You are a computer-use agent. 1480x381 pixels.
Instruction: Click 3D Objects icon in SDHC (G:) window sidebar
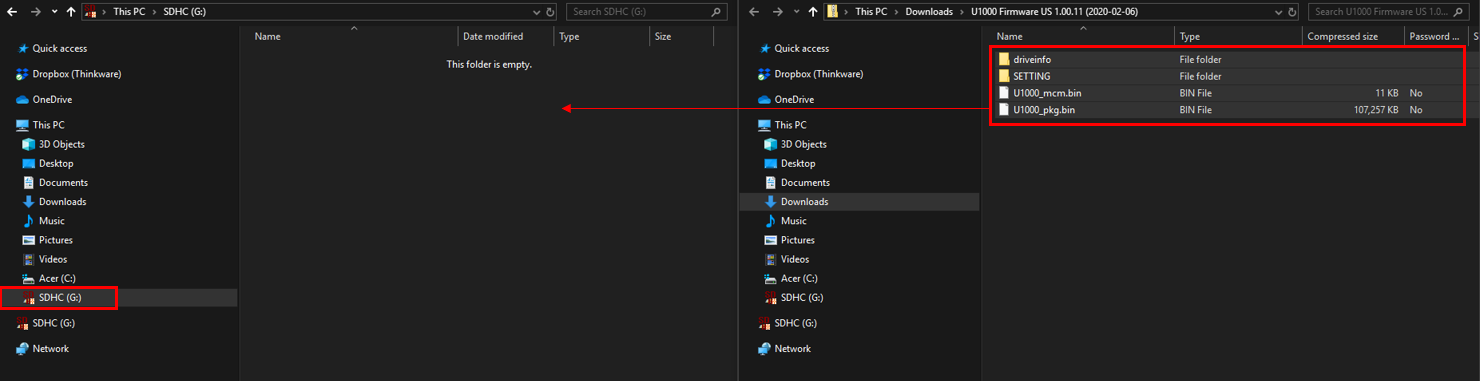coord(29,144)
